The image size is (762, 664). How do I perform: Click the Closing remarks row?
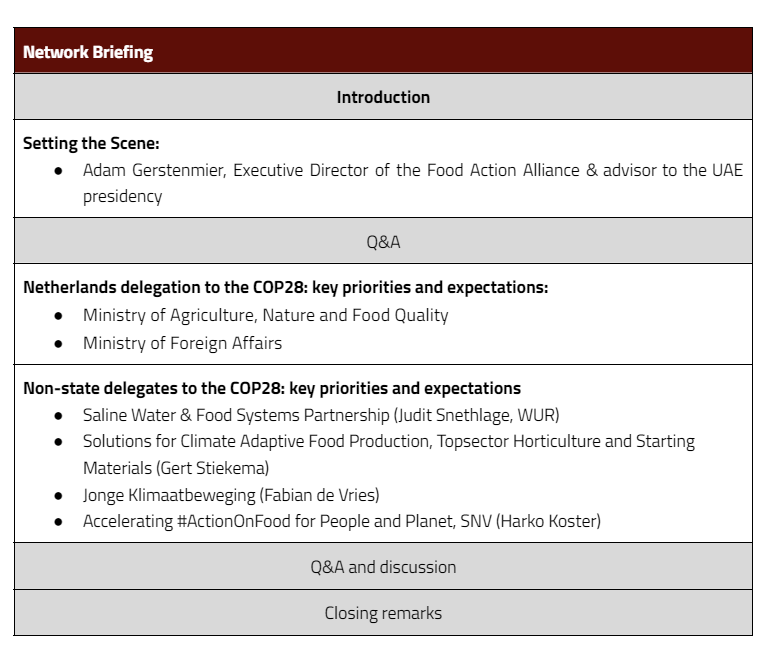point(383,613)
